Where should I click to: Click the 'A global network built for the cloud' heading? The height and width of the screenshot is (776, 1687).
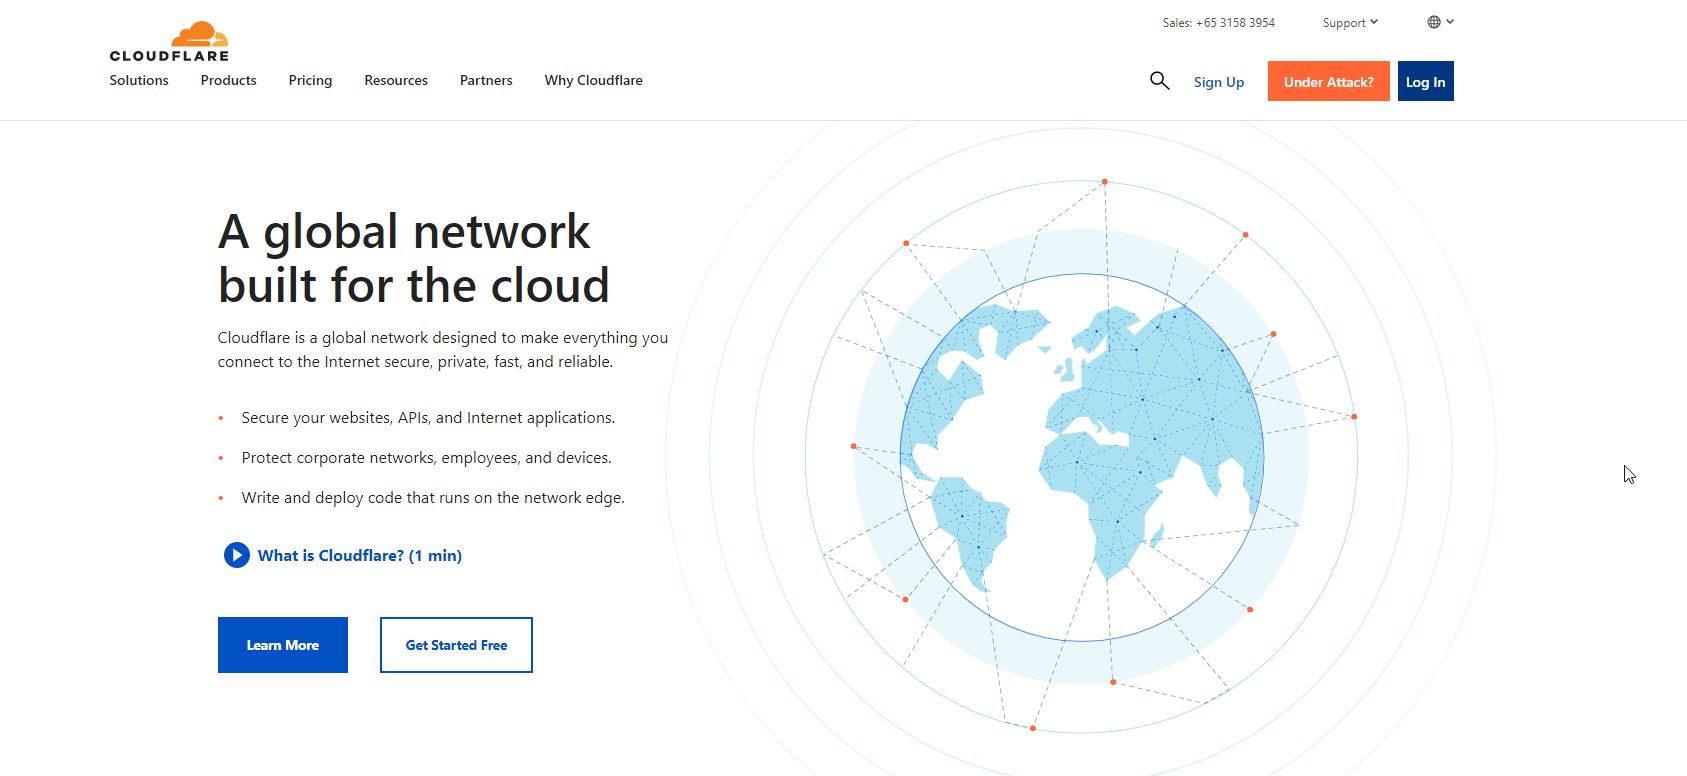414,258
